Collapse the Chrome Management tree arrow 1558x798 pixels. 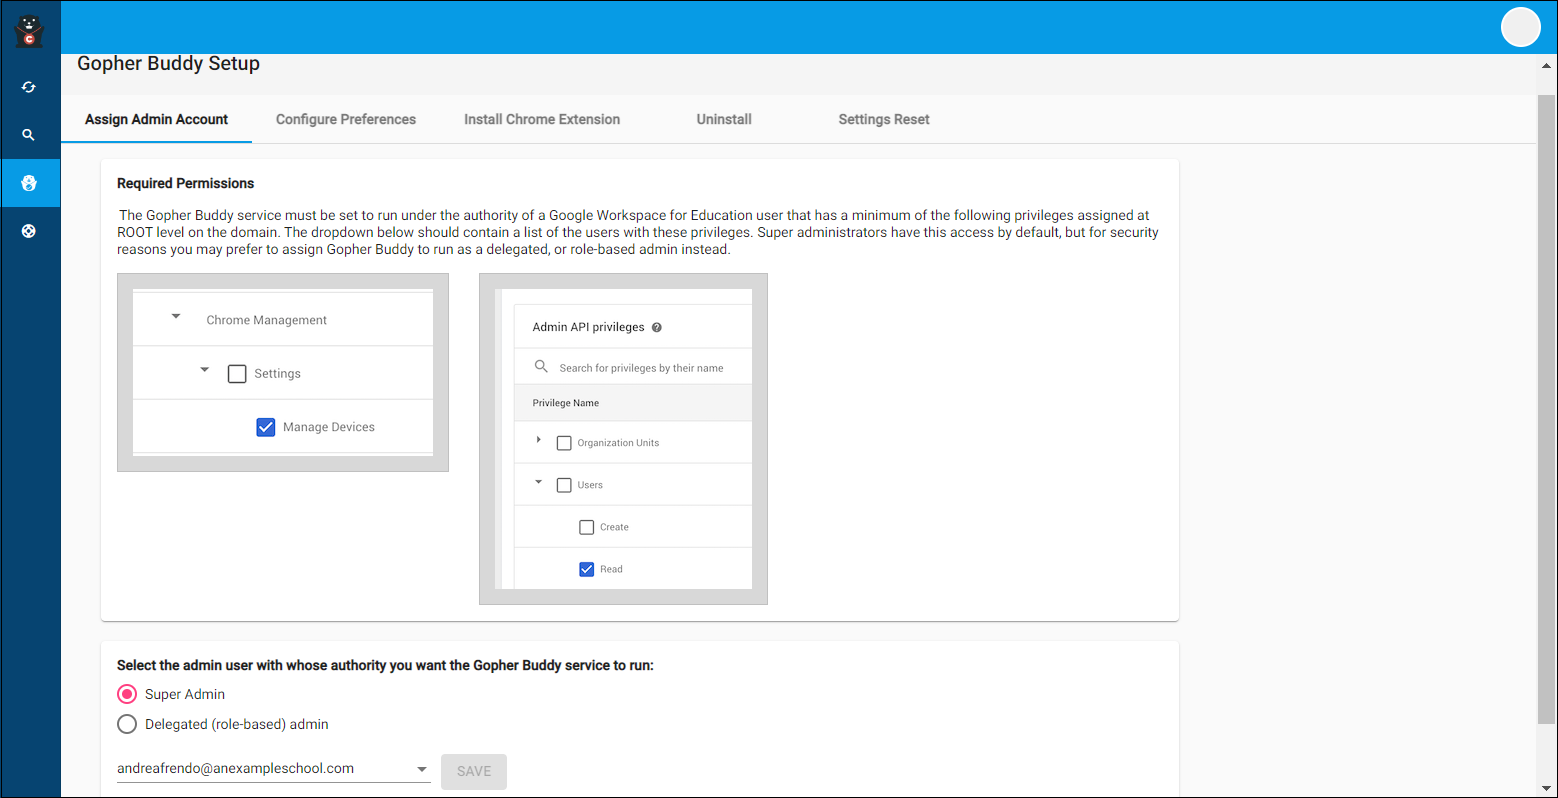pos(176,317)
